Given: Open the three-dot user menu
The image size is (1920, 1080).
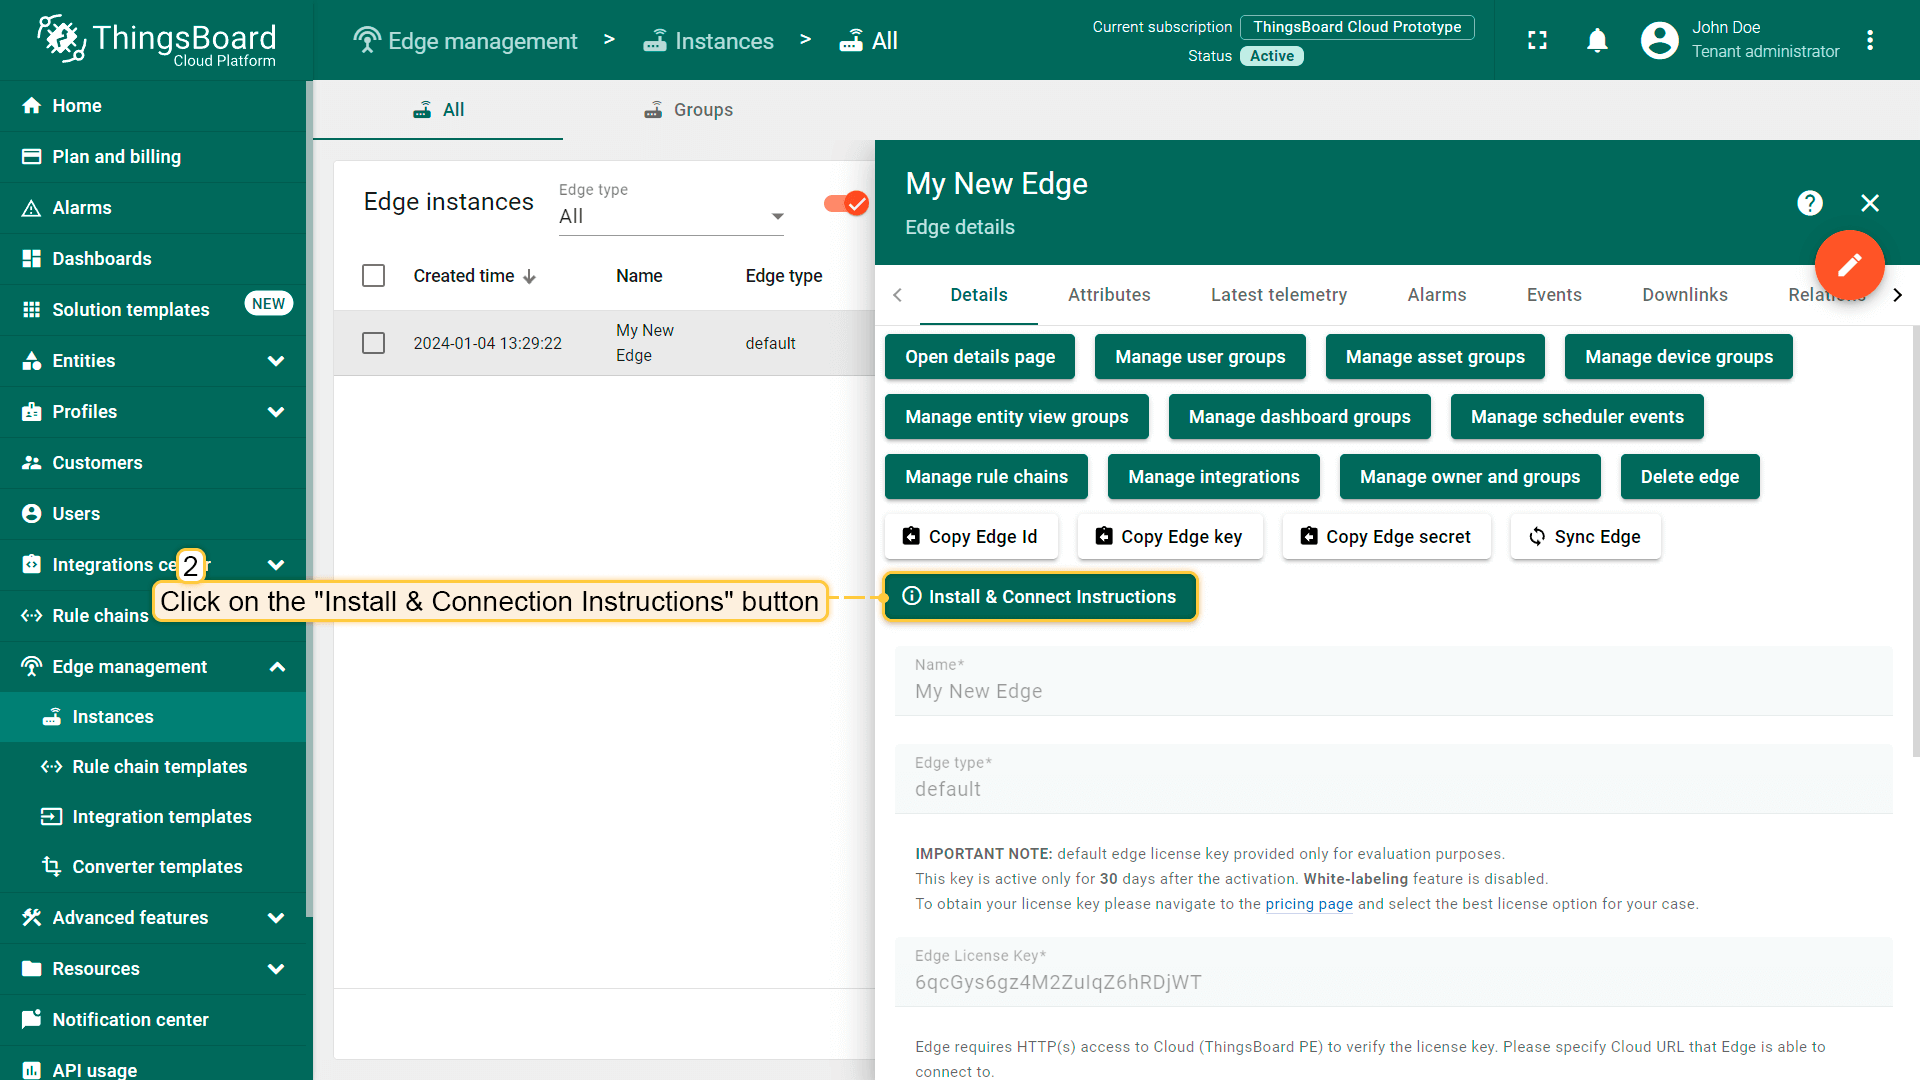Looking at the screenshot, I should point(1869,40).
